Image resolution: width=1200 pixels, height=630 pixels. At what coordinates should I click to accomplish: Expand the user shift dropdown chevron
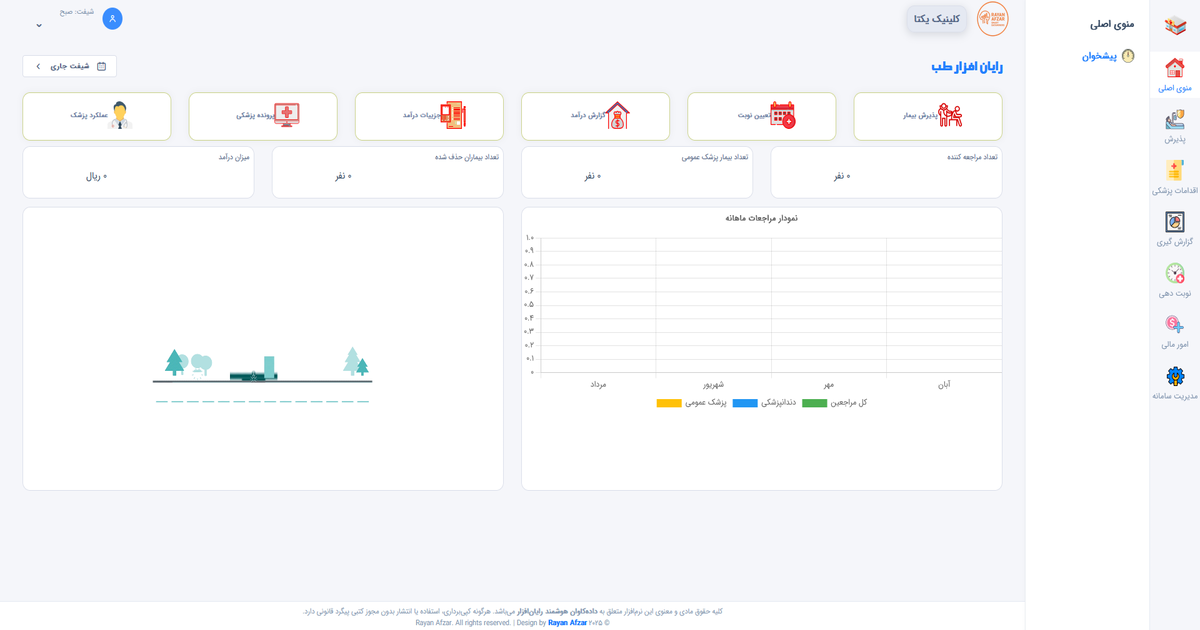(x=39, y=25)
